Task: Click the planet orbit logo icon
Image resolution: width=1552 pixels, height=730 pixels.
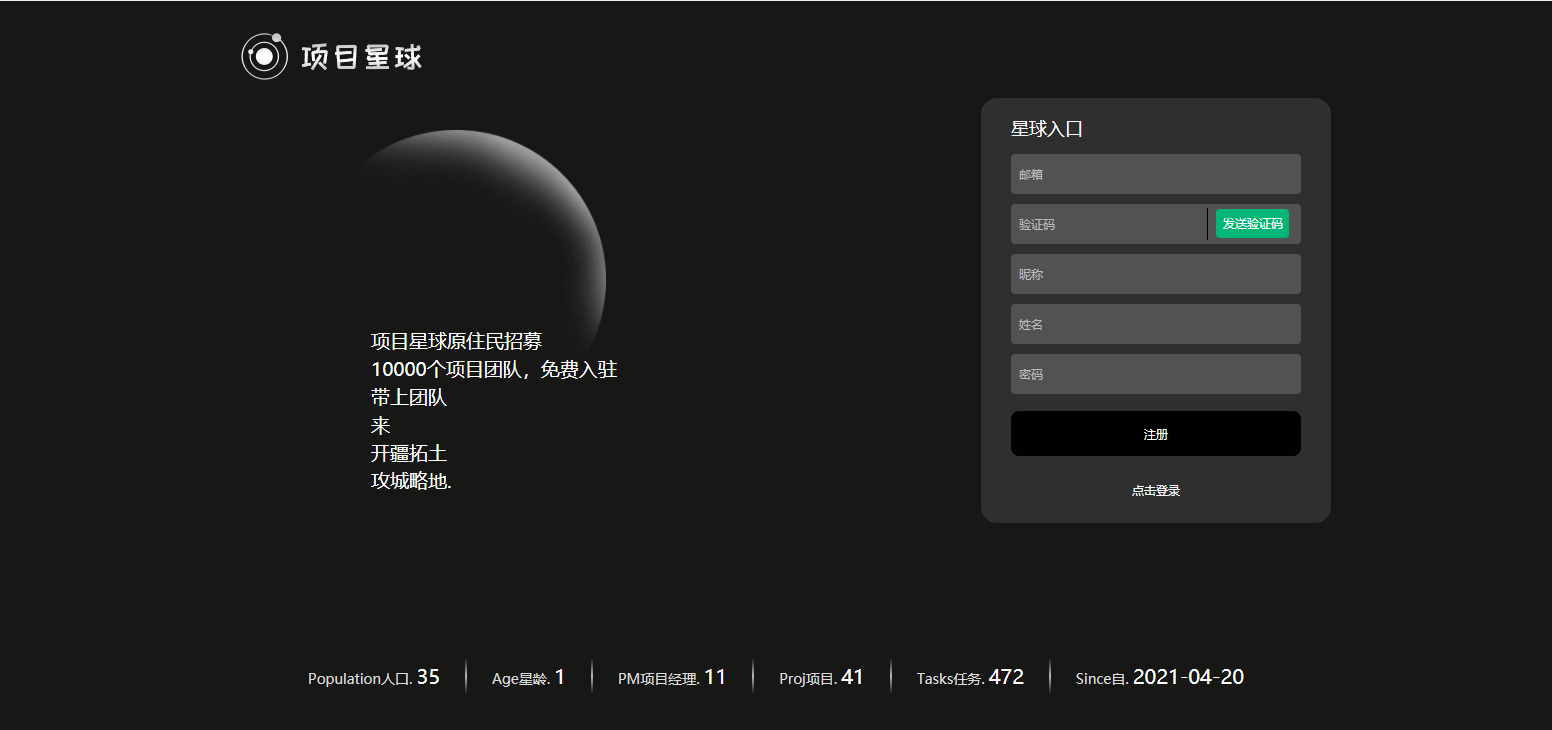Action: (263, 56)
